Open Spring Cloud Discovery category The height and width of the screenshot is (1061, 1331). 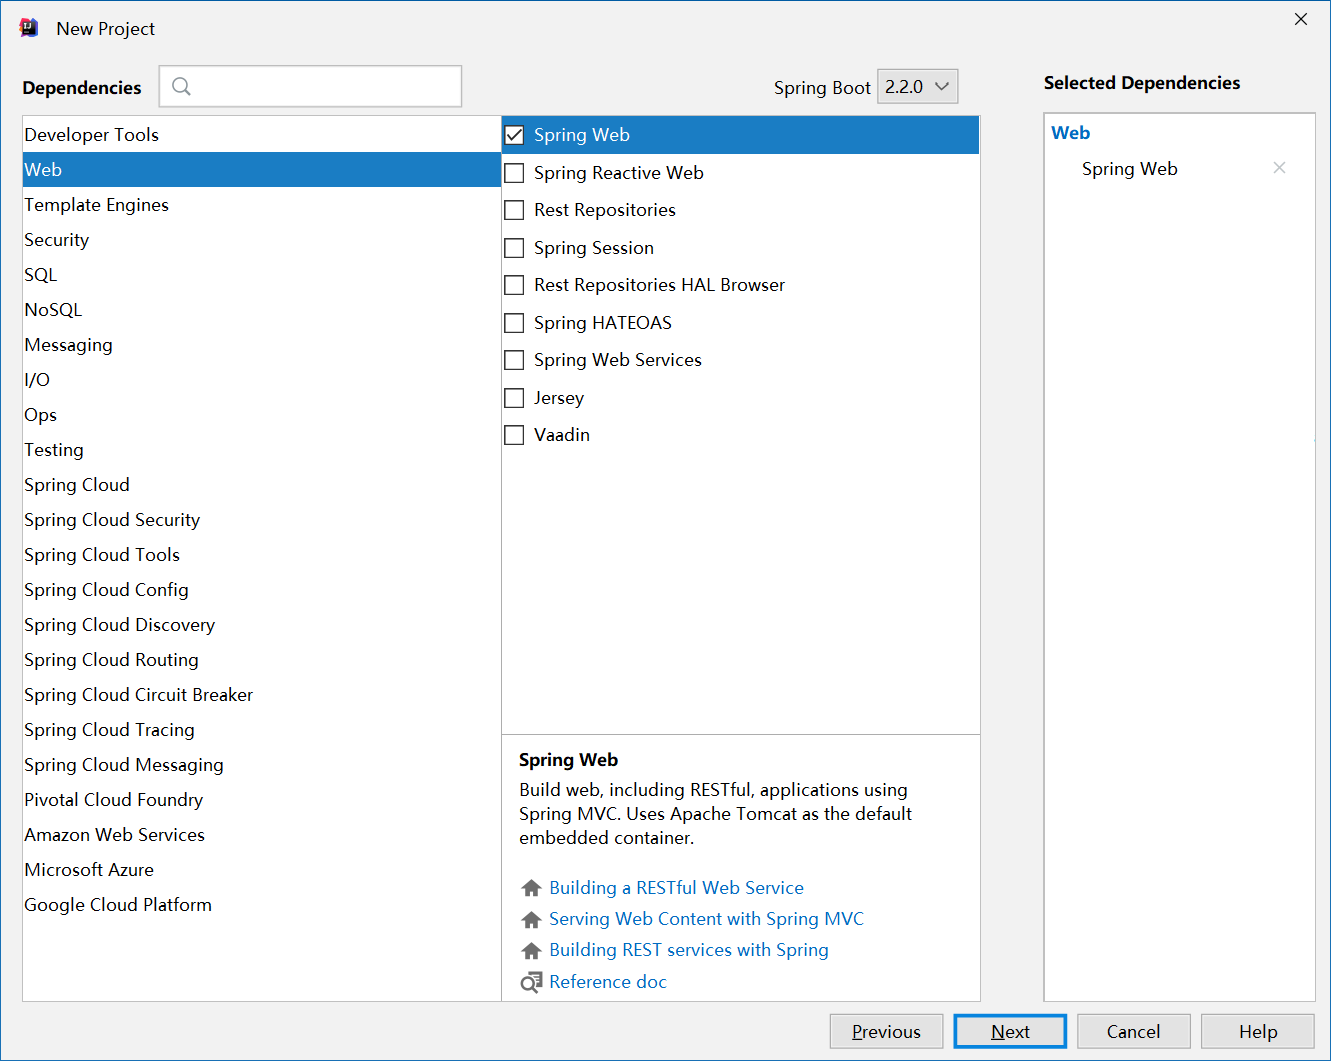[261, 625]
